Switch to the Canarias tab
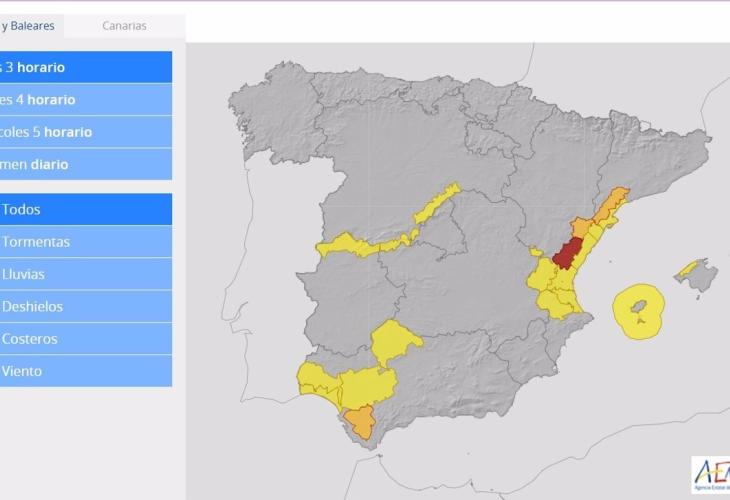Screen dimensions: 730x500 pos(124,26)
